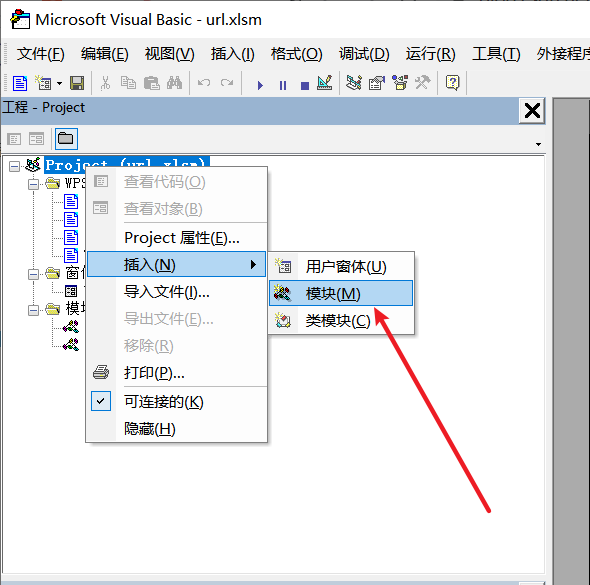Insert a 模块(M) from submenu
Viewport: 590px width, 585px height.
point(341,293)
